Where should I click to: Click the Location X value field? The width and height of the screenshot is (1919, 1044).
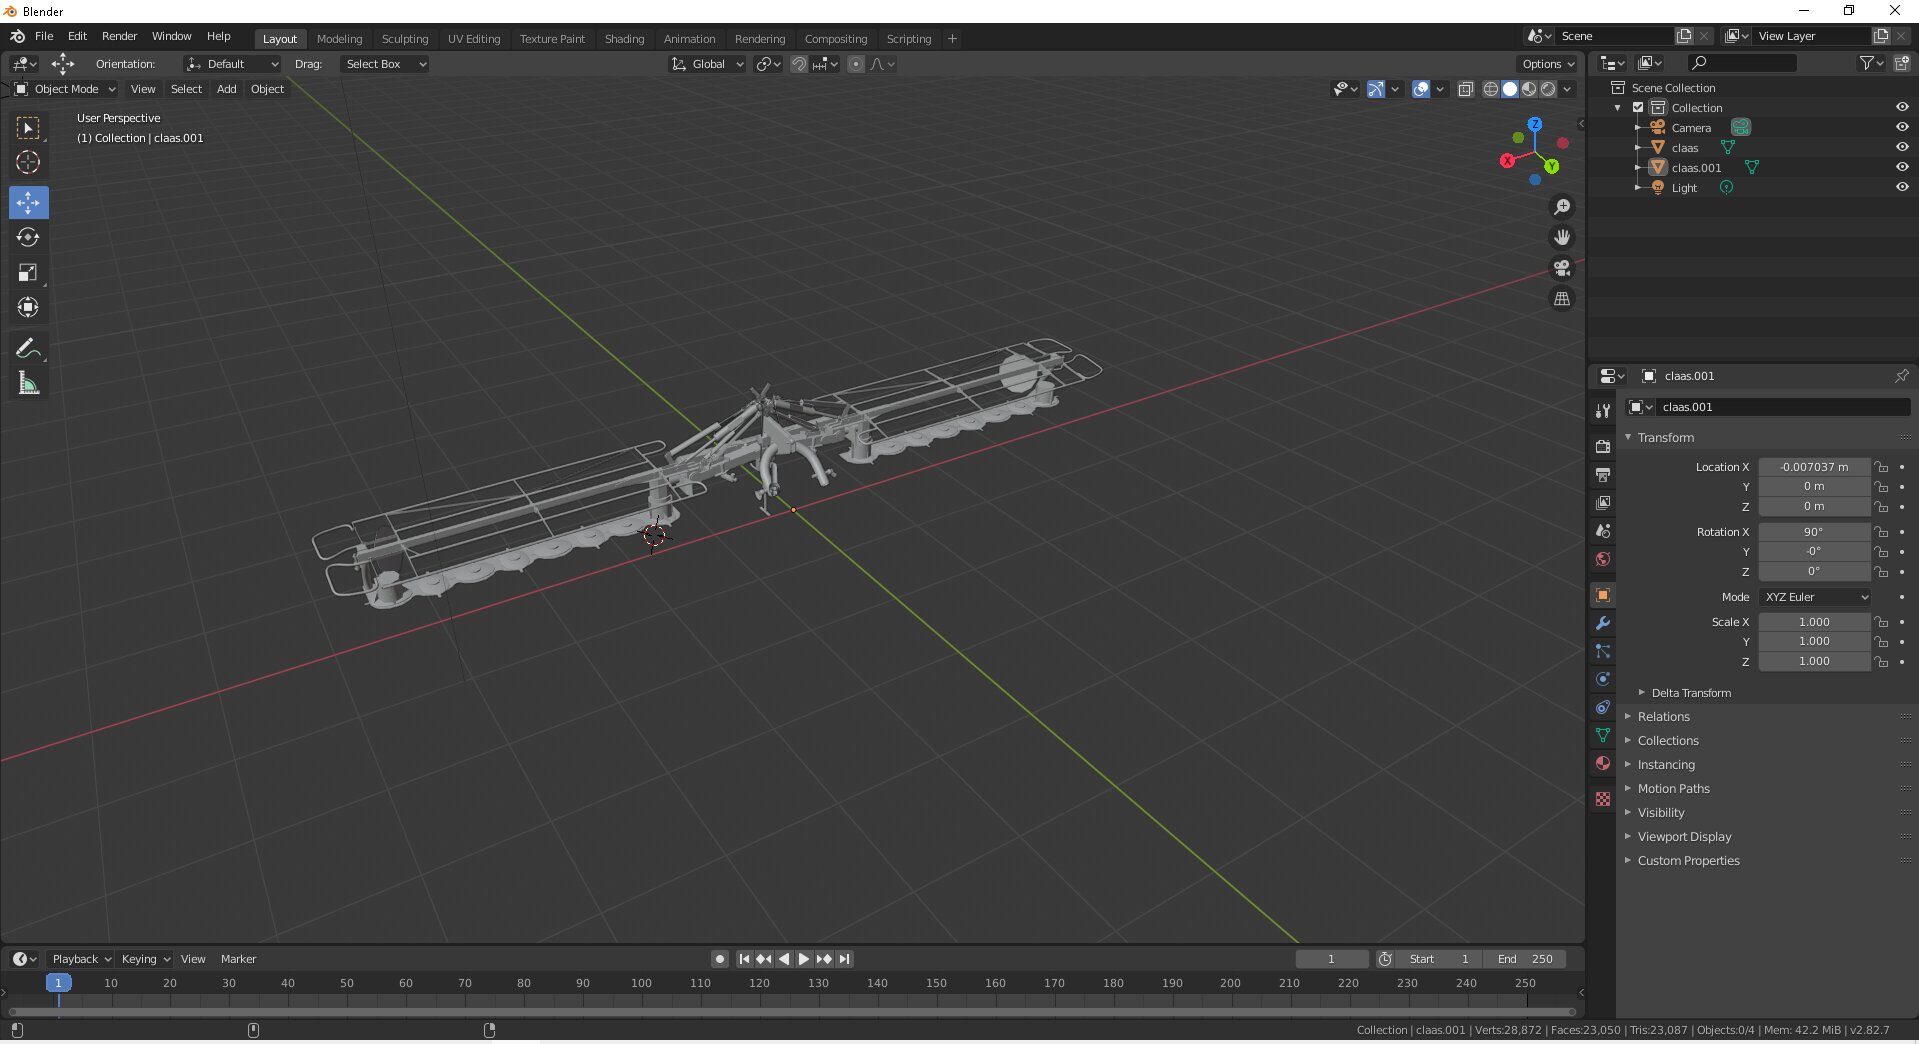point(1813,467)
